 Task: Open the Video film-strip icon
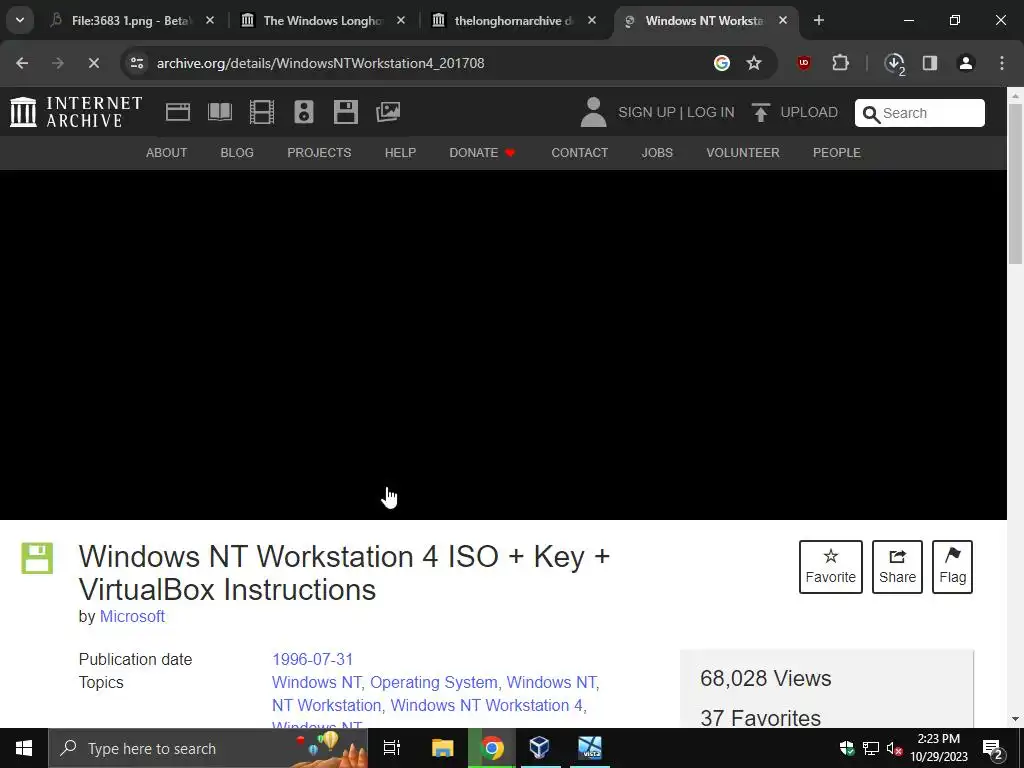click(261, 112)
